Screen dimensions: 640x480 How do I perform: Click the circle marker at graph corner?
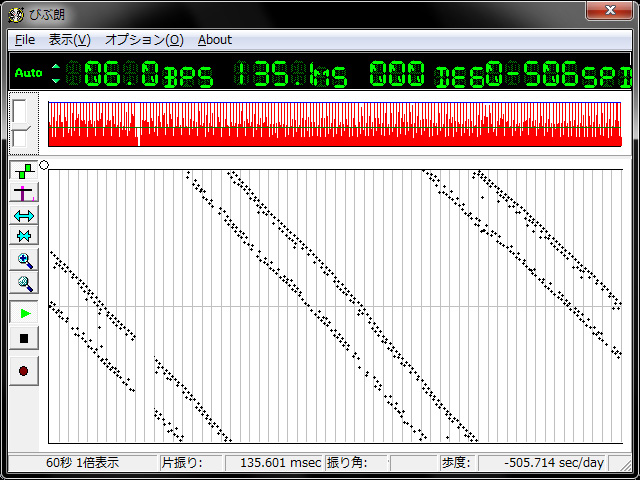click(x=44, y=165)
